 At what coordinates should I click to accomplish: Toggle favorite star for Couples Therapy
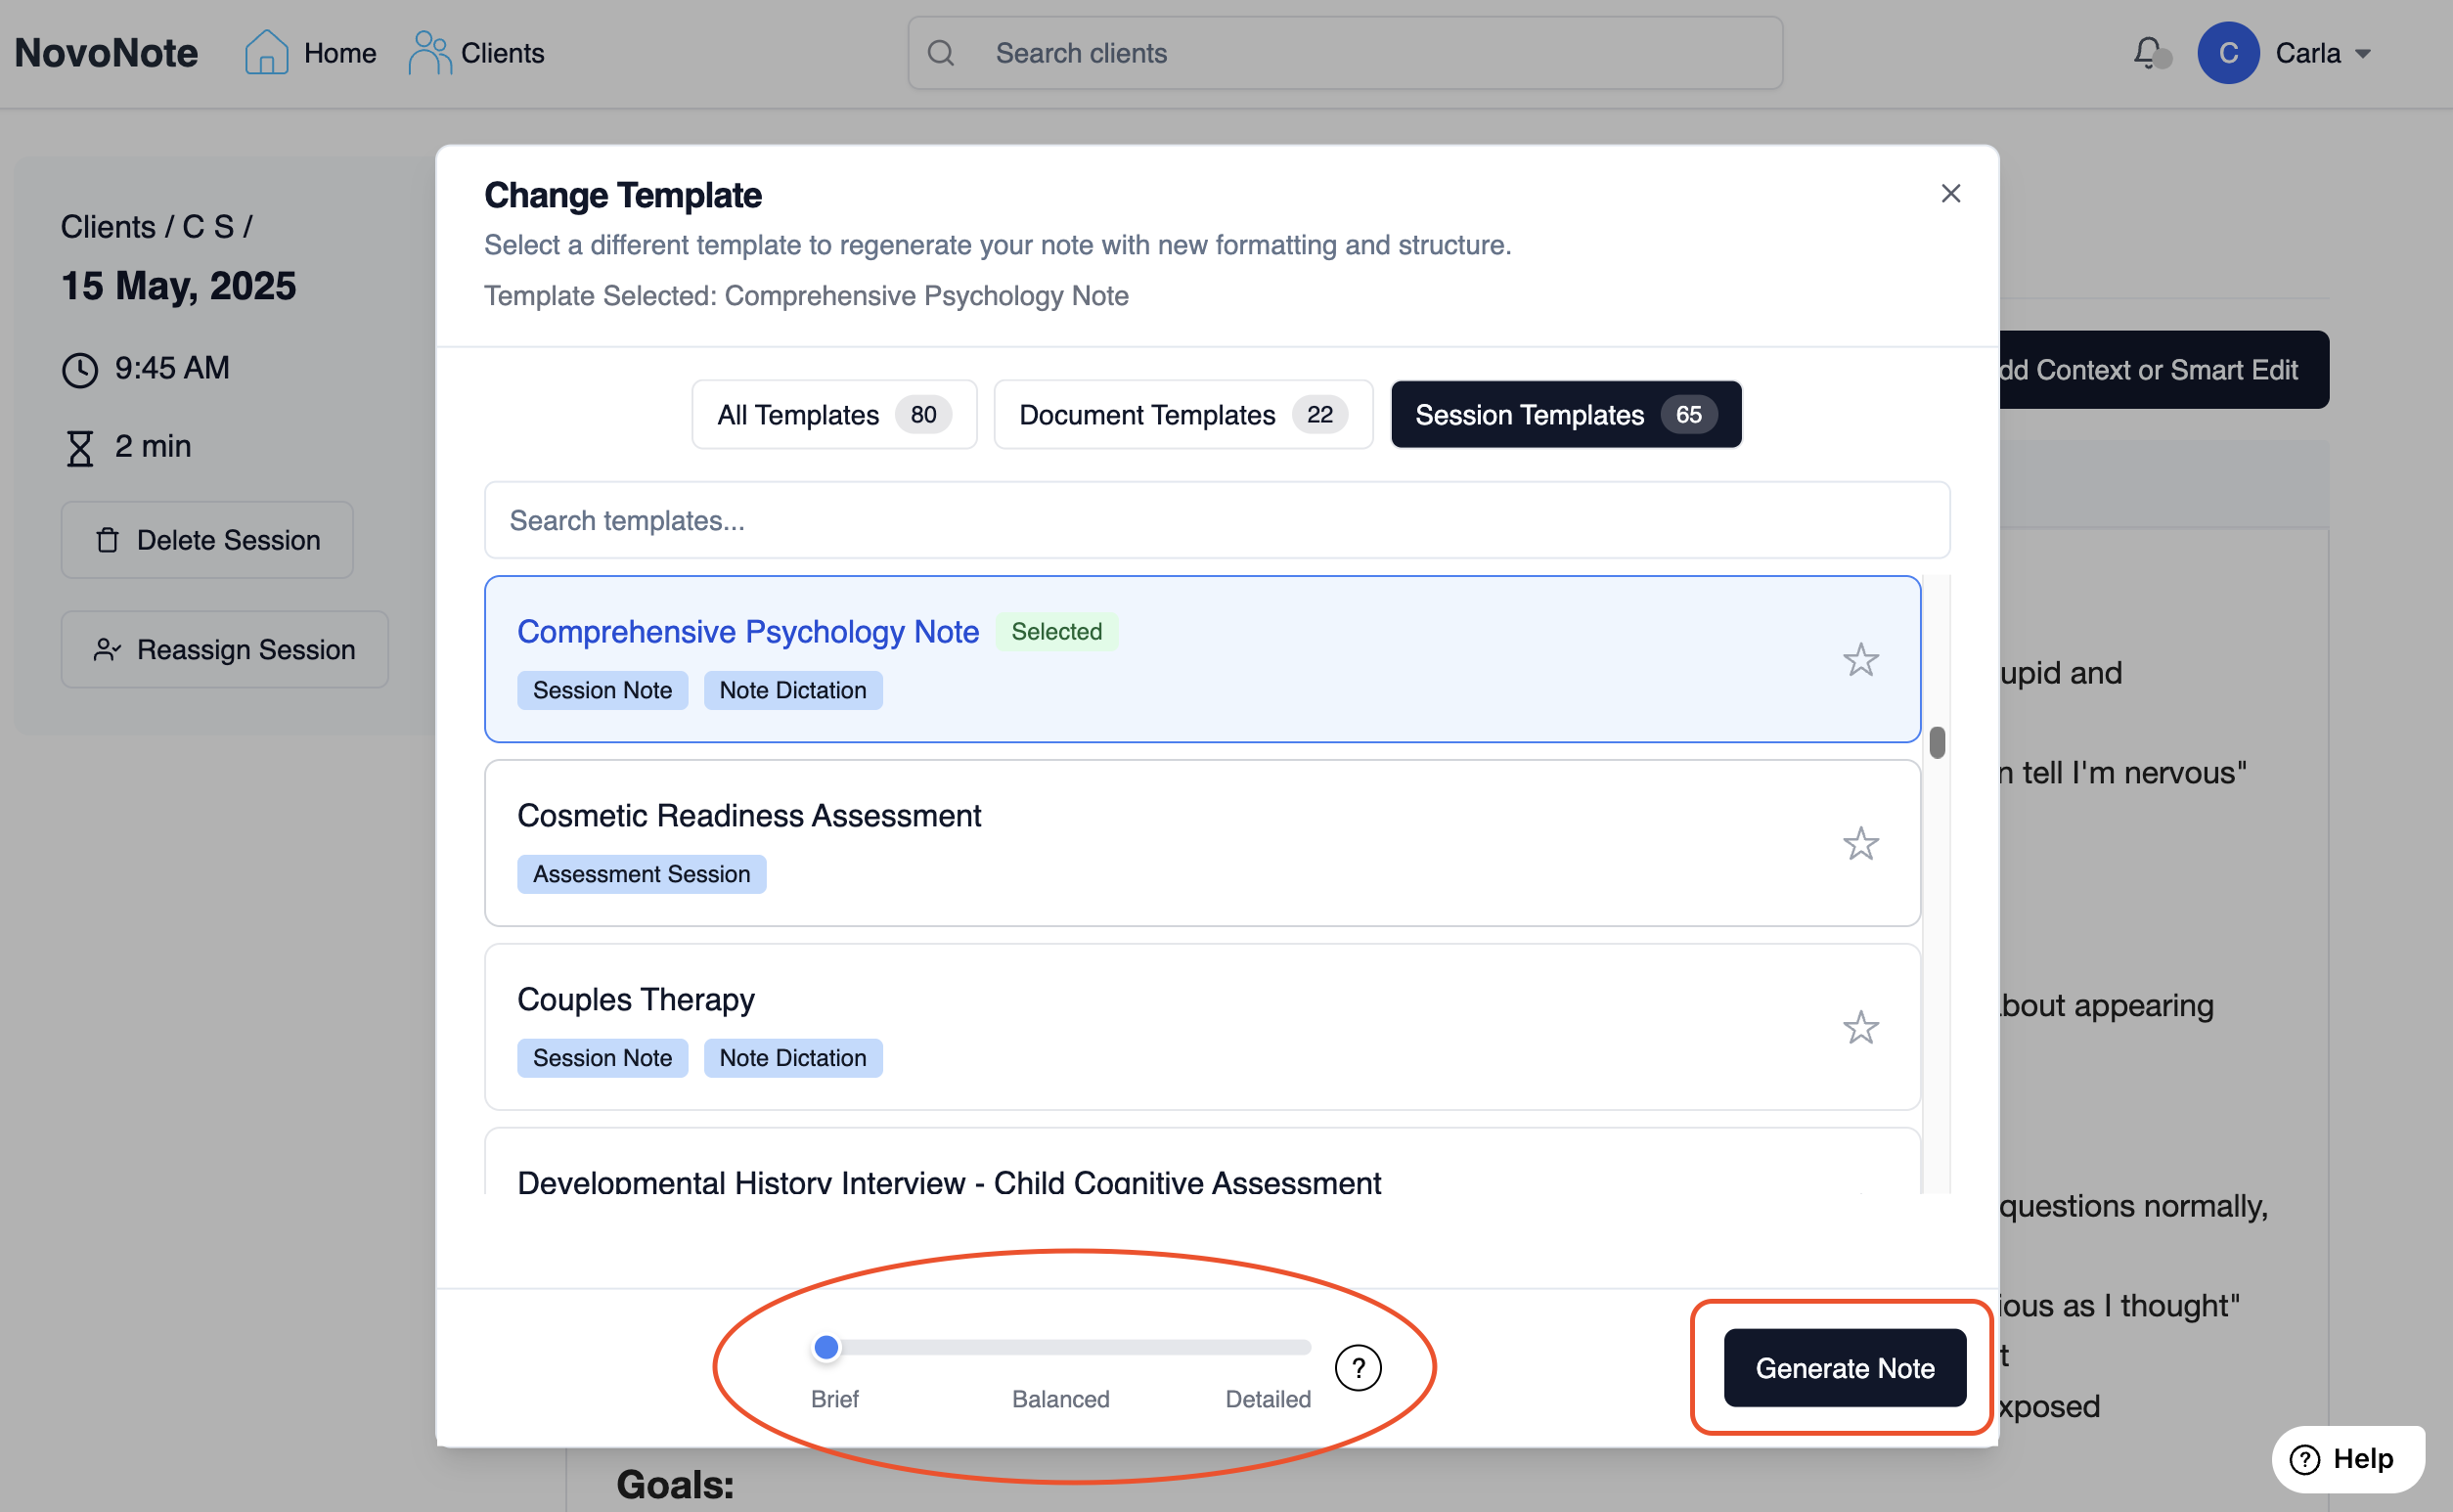pyautogui.click(x=1860, y=1028)
